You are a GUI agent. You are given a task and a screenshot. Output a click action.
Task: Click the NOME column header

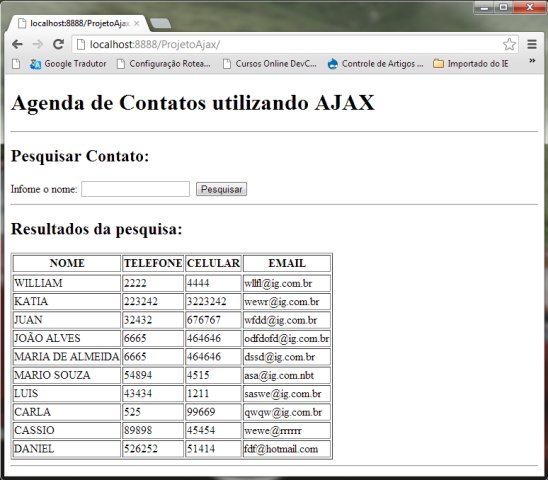point(67,263)
